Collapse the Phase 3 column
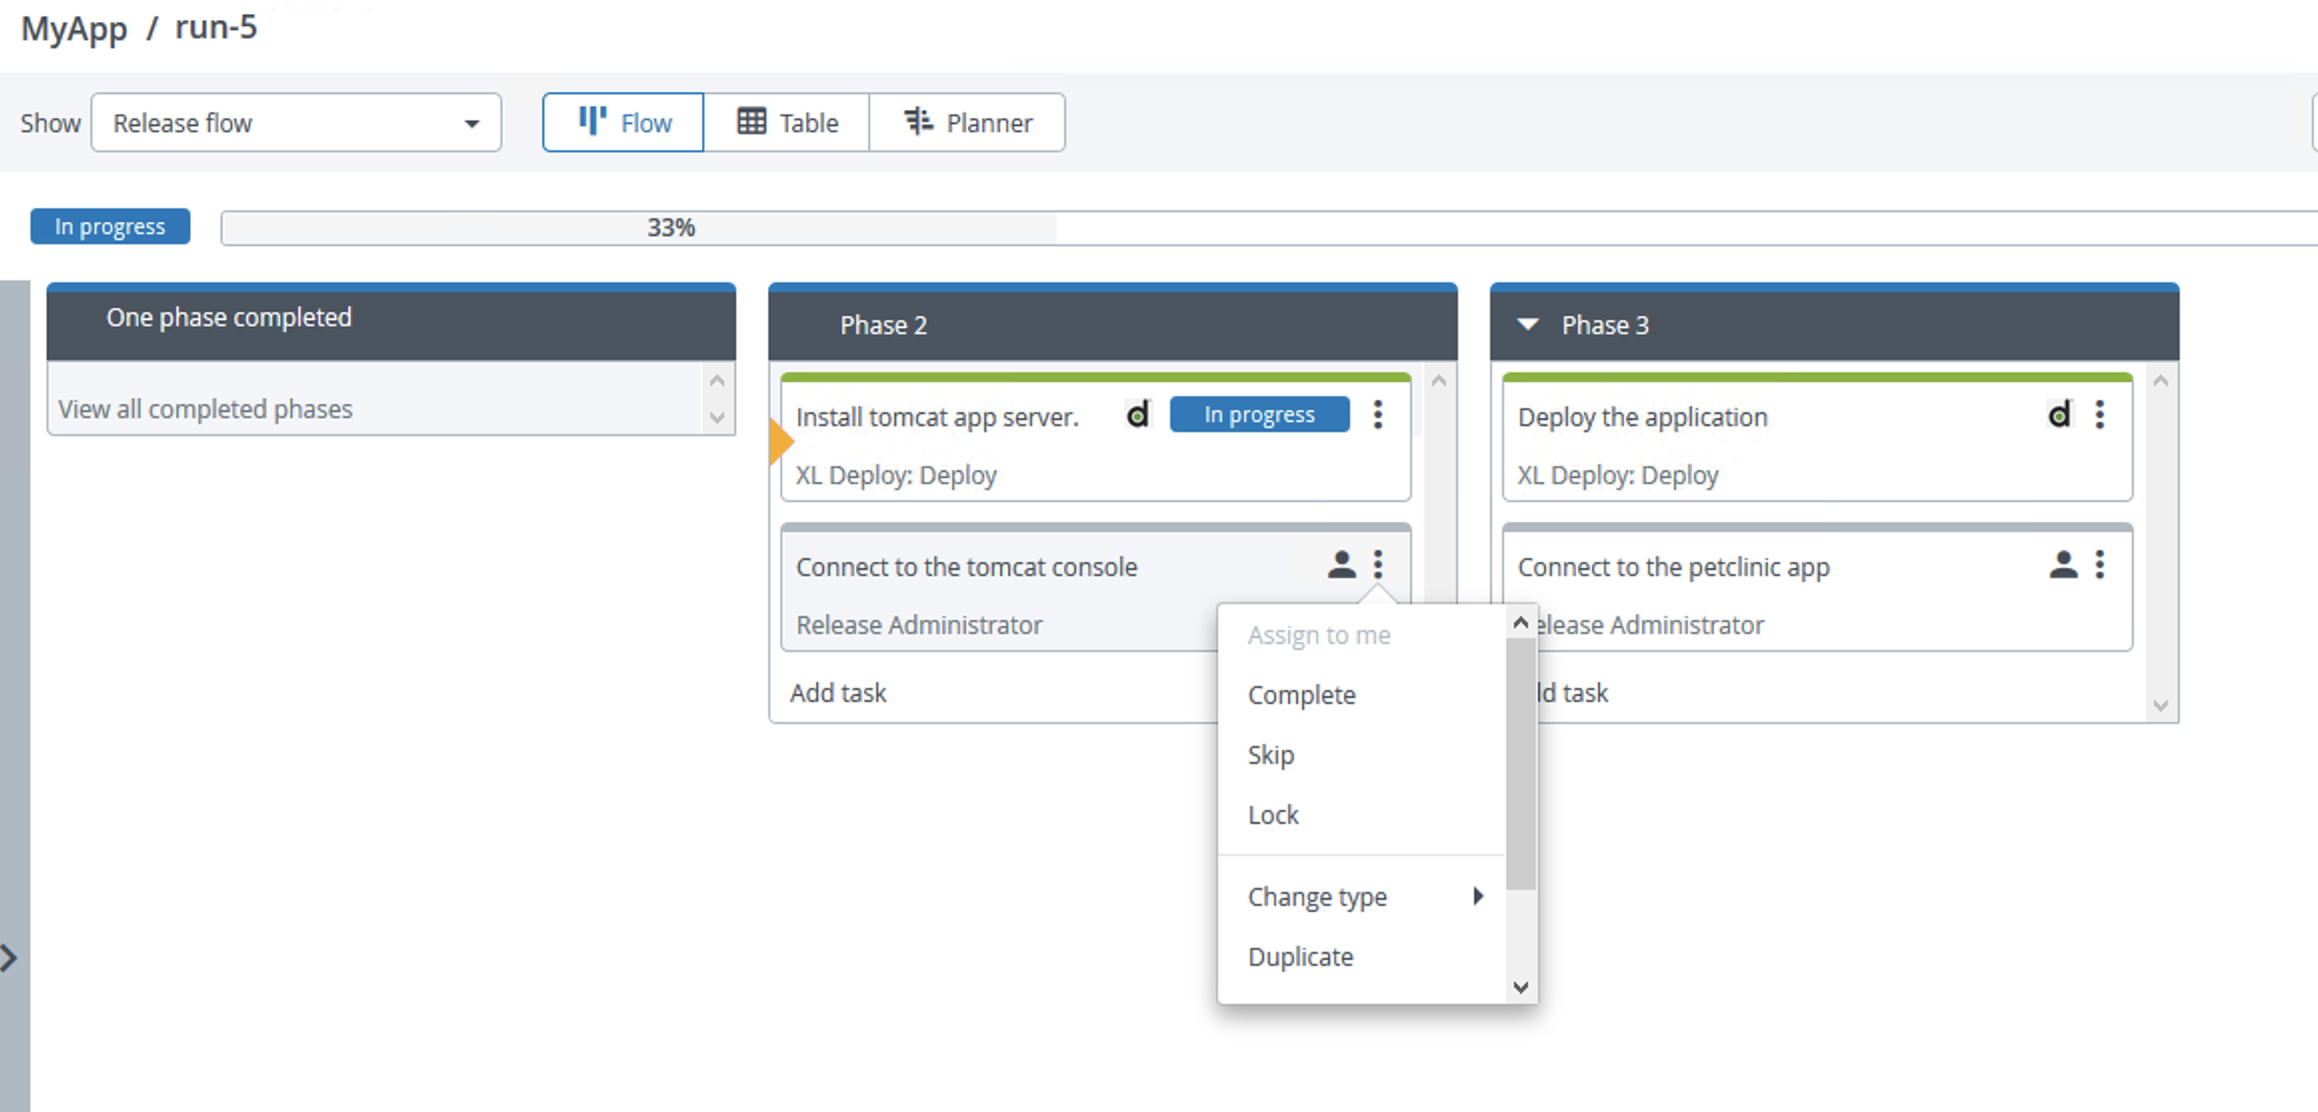Screen dimensions: 2318x1112 1527,324
